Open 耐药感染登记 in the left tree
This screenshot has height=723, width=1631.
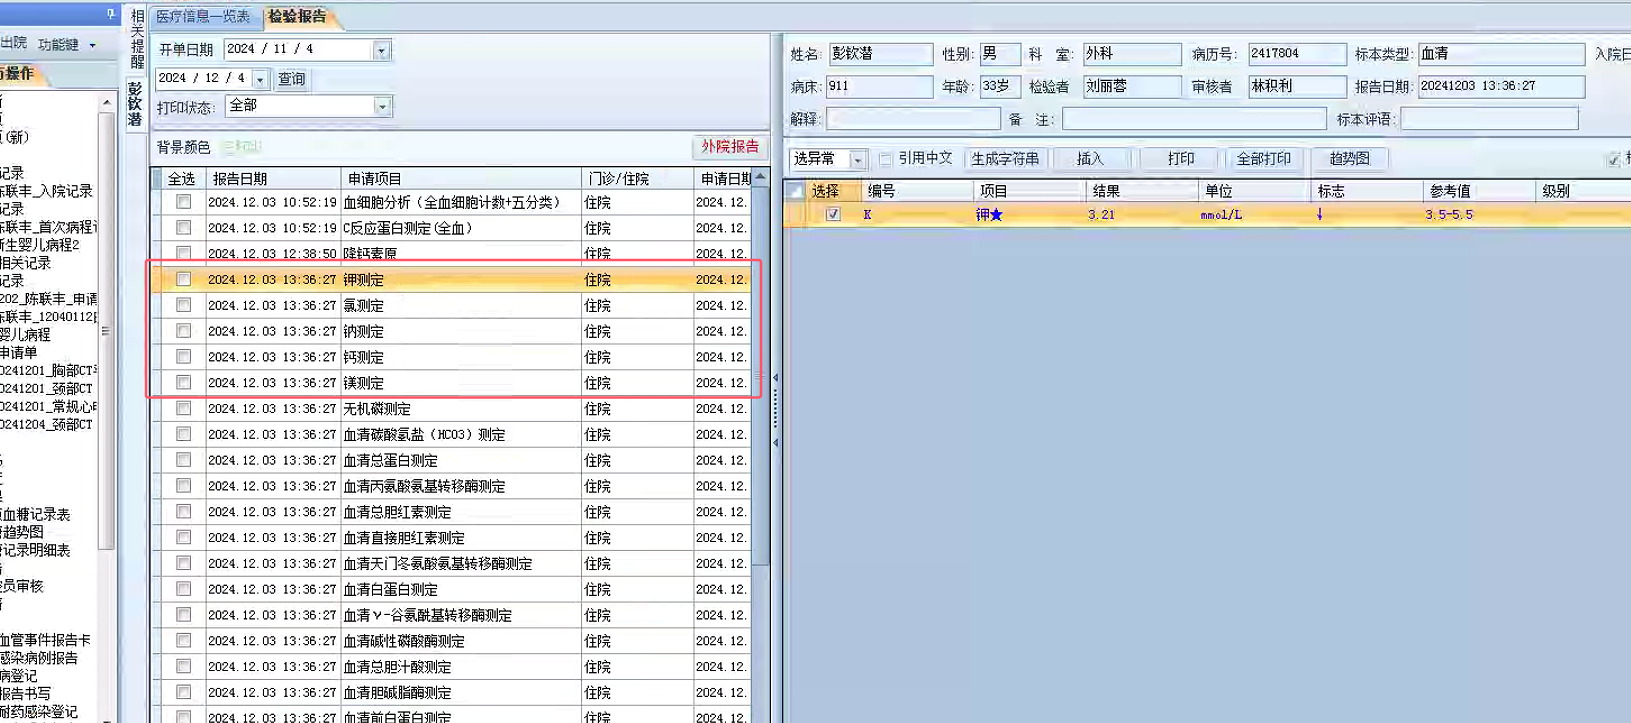click(39, 712)
